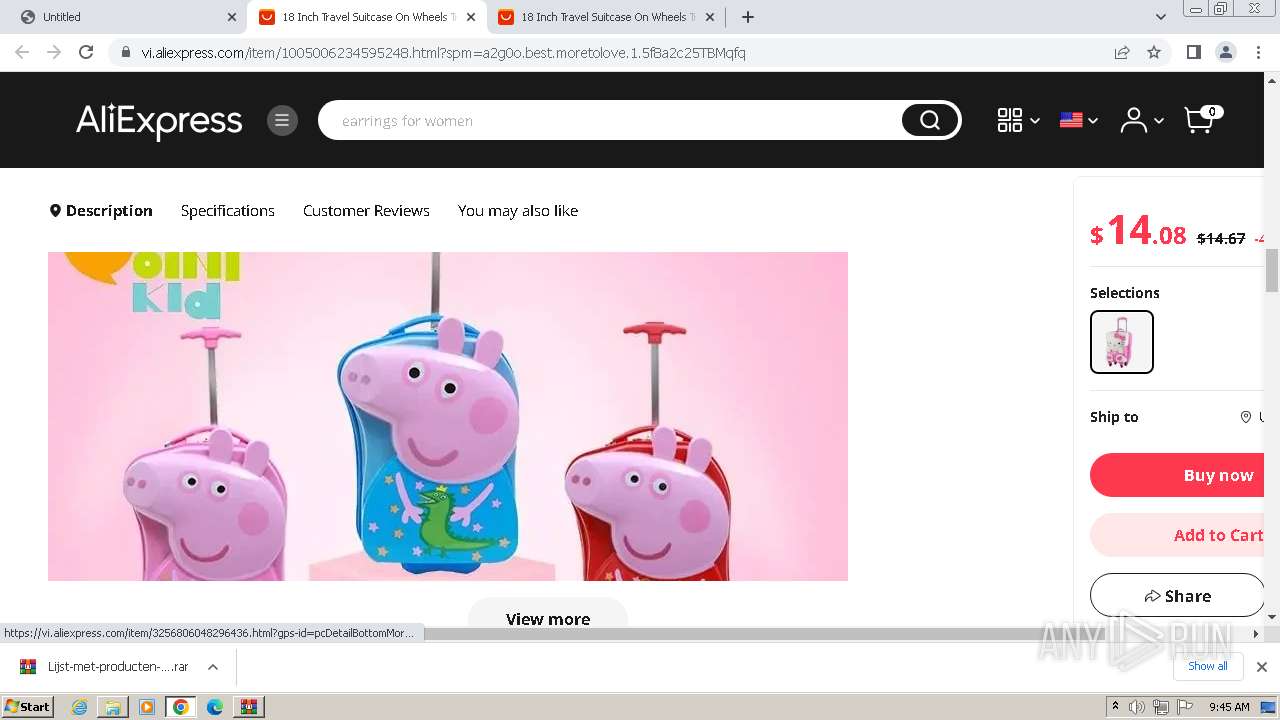
Task: Bookmark this page with the star icon
Action: tap(1154, 52)
